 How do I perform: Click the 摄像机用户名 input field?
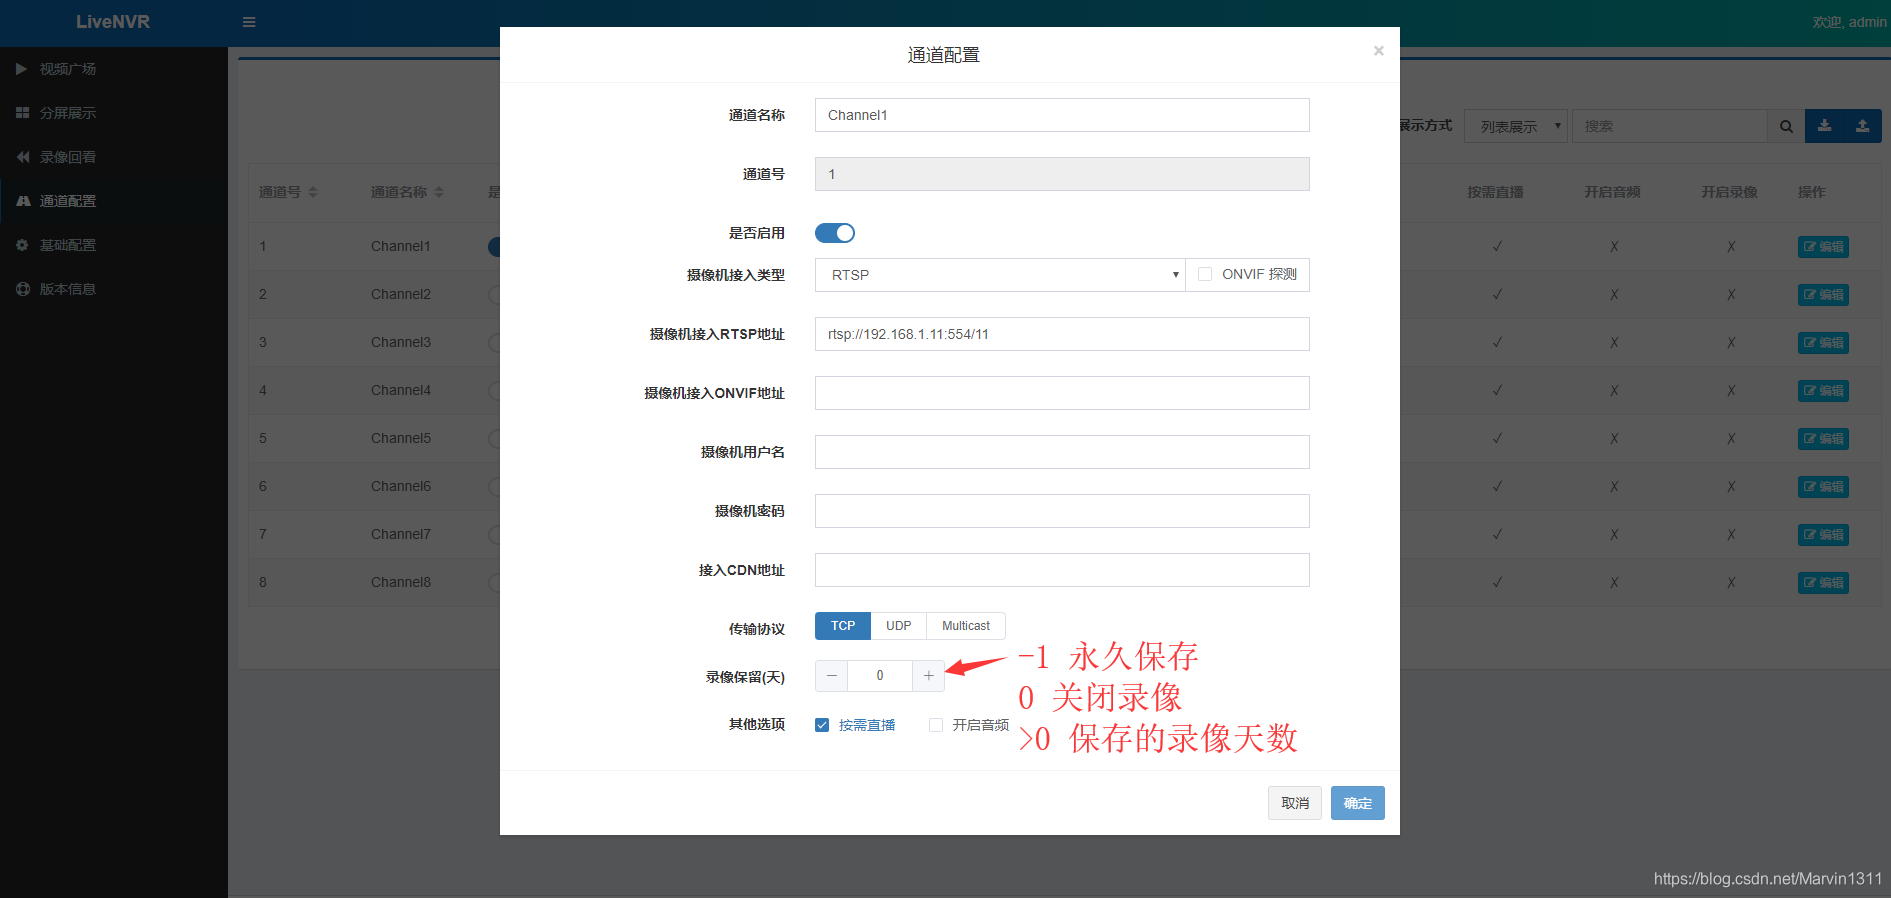[1062, 452]
